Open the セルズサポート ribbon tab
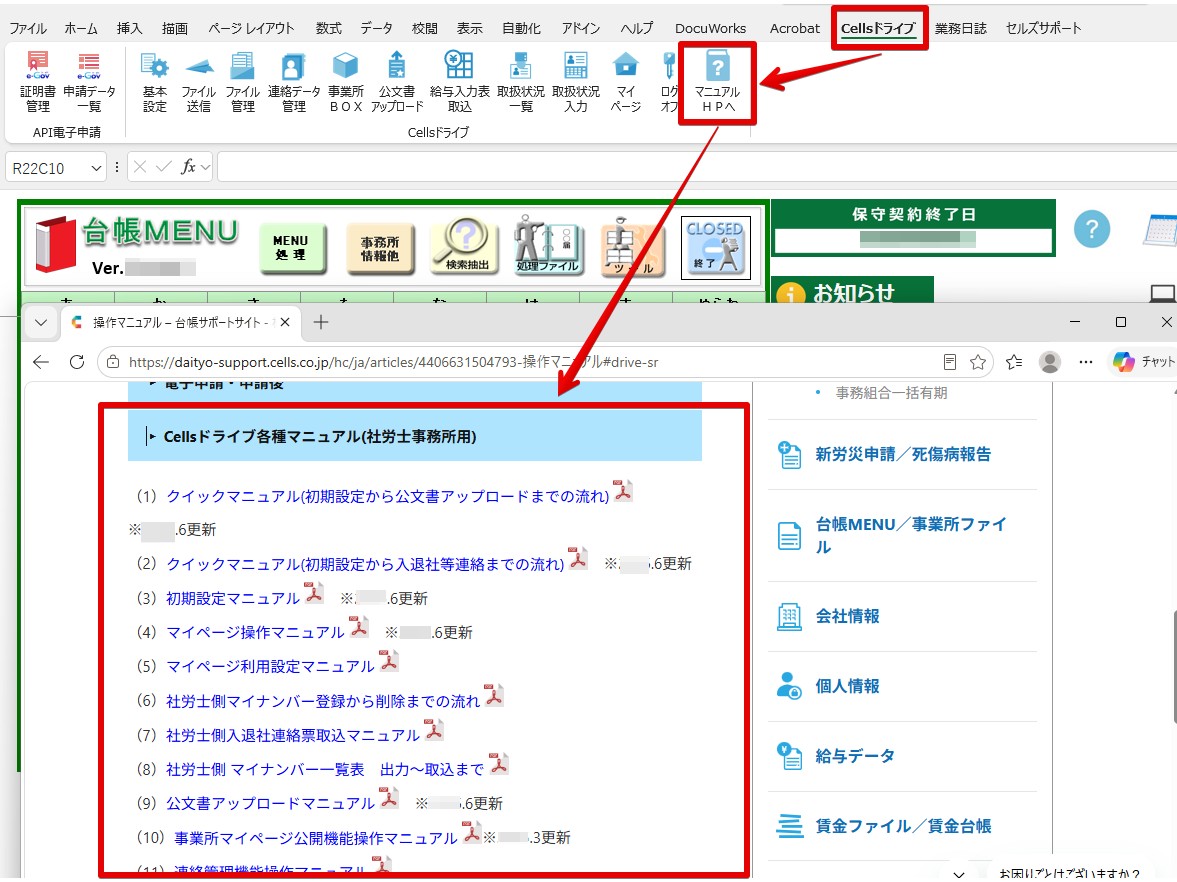This screenshot has width=1177, height=882. (x=1043, y=29)
